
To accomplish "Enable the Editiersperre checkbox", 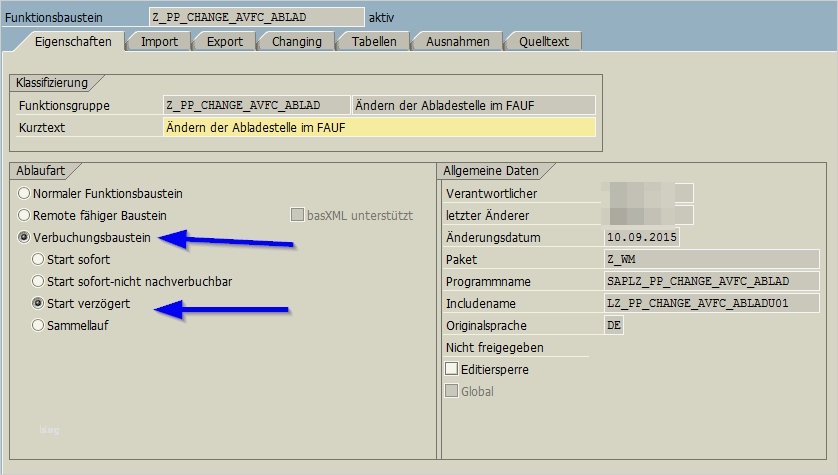I will pyautogui.click(x=452, y=369).
